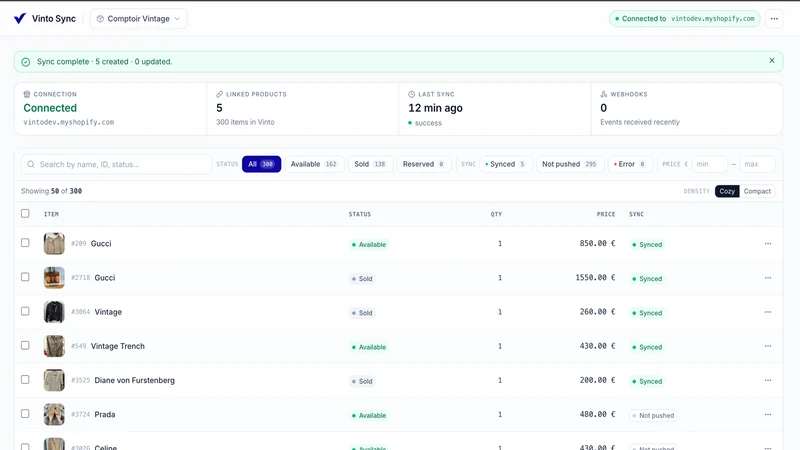
Task: Open row actions for Prada
Action: pos(768,414)
